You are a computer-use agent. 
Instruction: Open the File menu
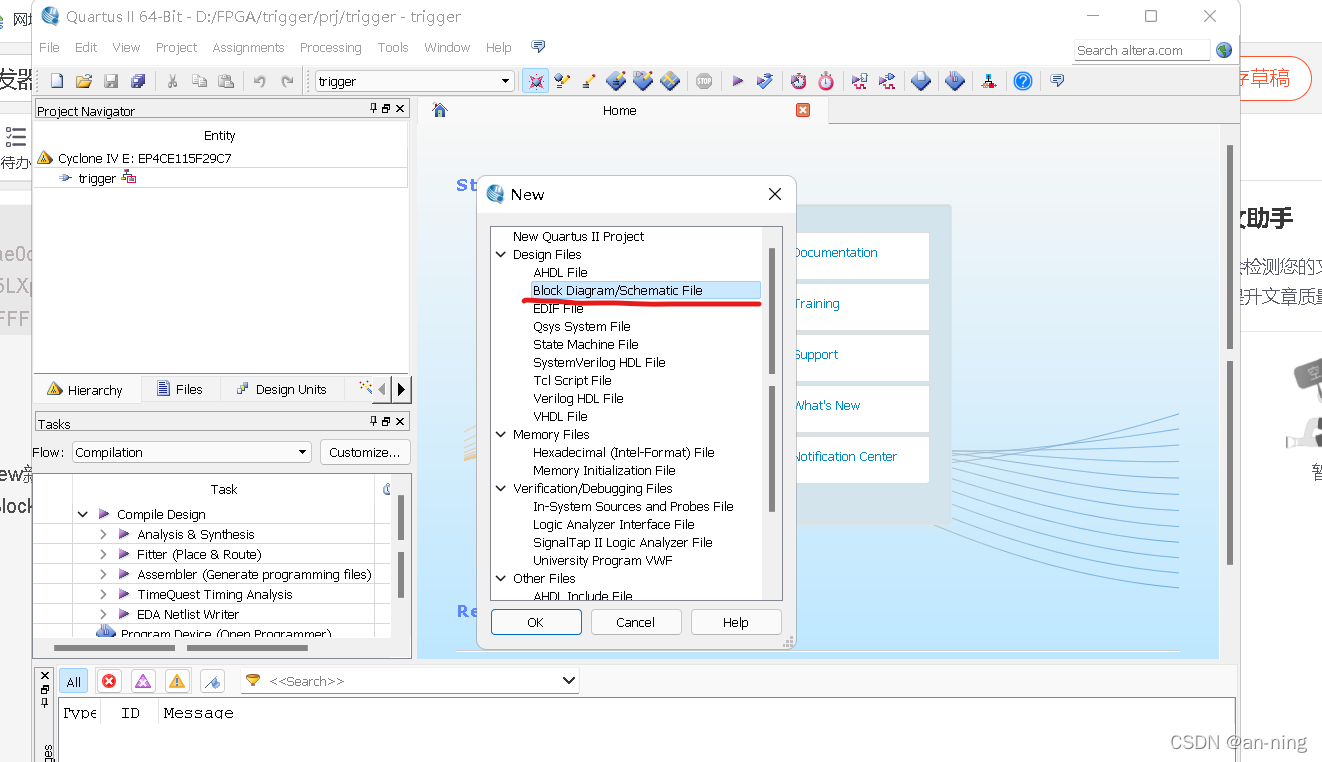pos(49,47)
